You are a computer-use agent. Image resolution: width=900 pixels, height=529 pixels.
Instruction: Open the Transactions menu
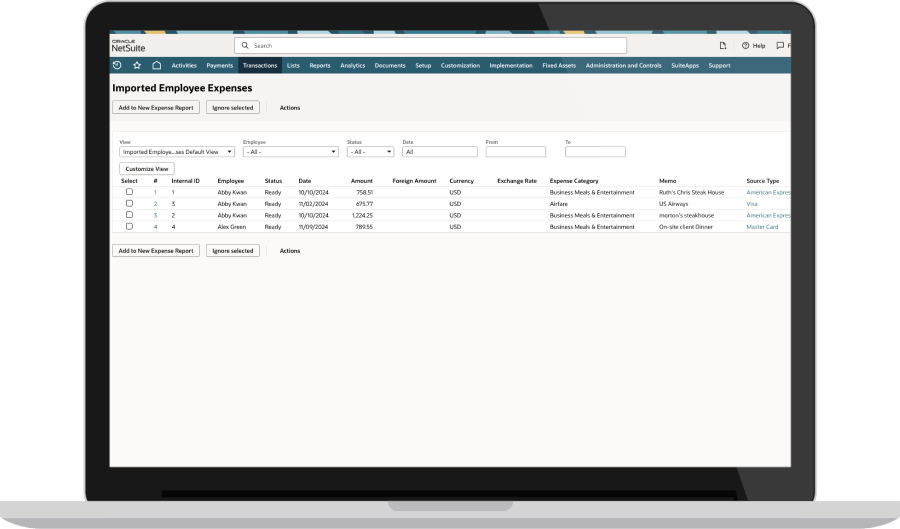pos(260,66)
